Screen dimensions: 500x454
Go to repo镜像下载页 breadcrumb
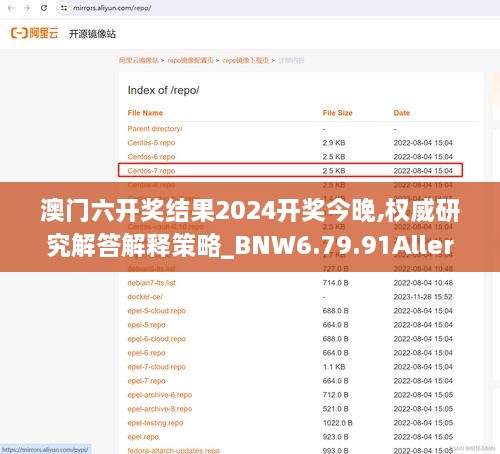point(246,60)
